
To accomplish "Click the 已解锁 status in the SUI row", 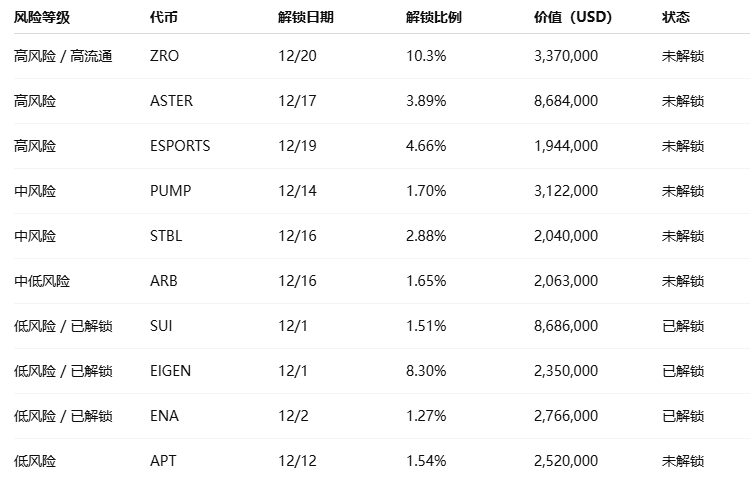I will click(x=683, y=326).
